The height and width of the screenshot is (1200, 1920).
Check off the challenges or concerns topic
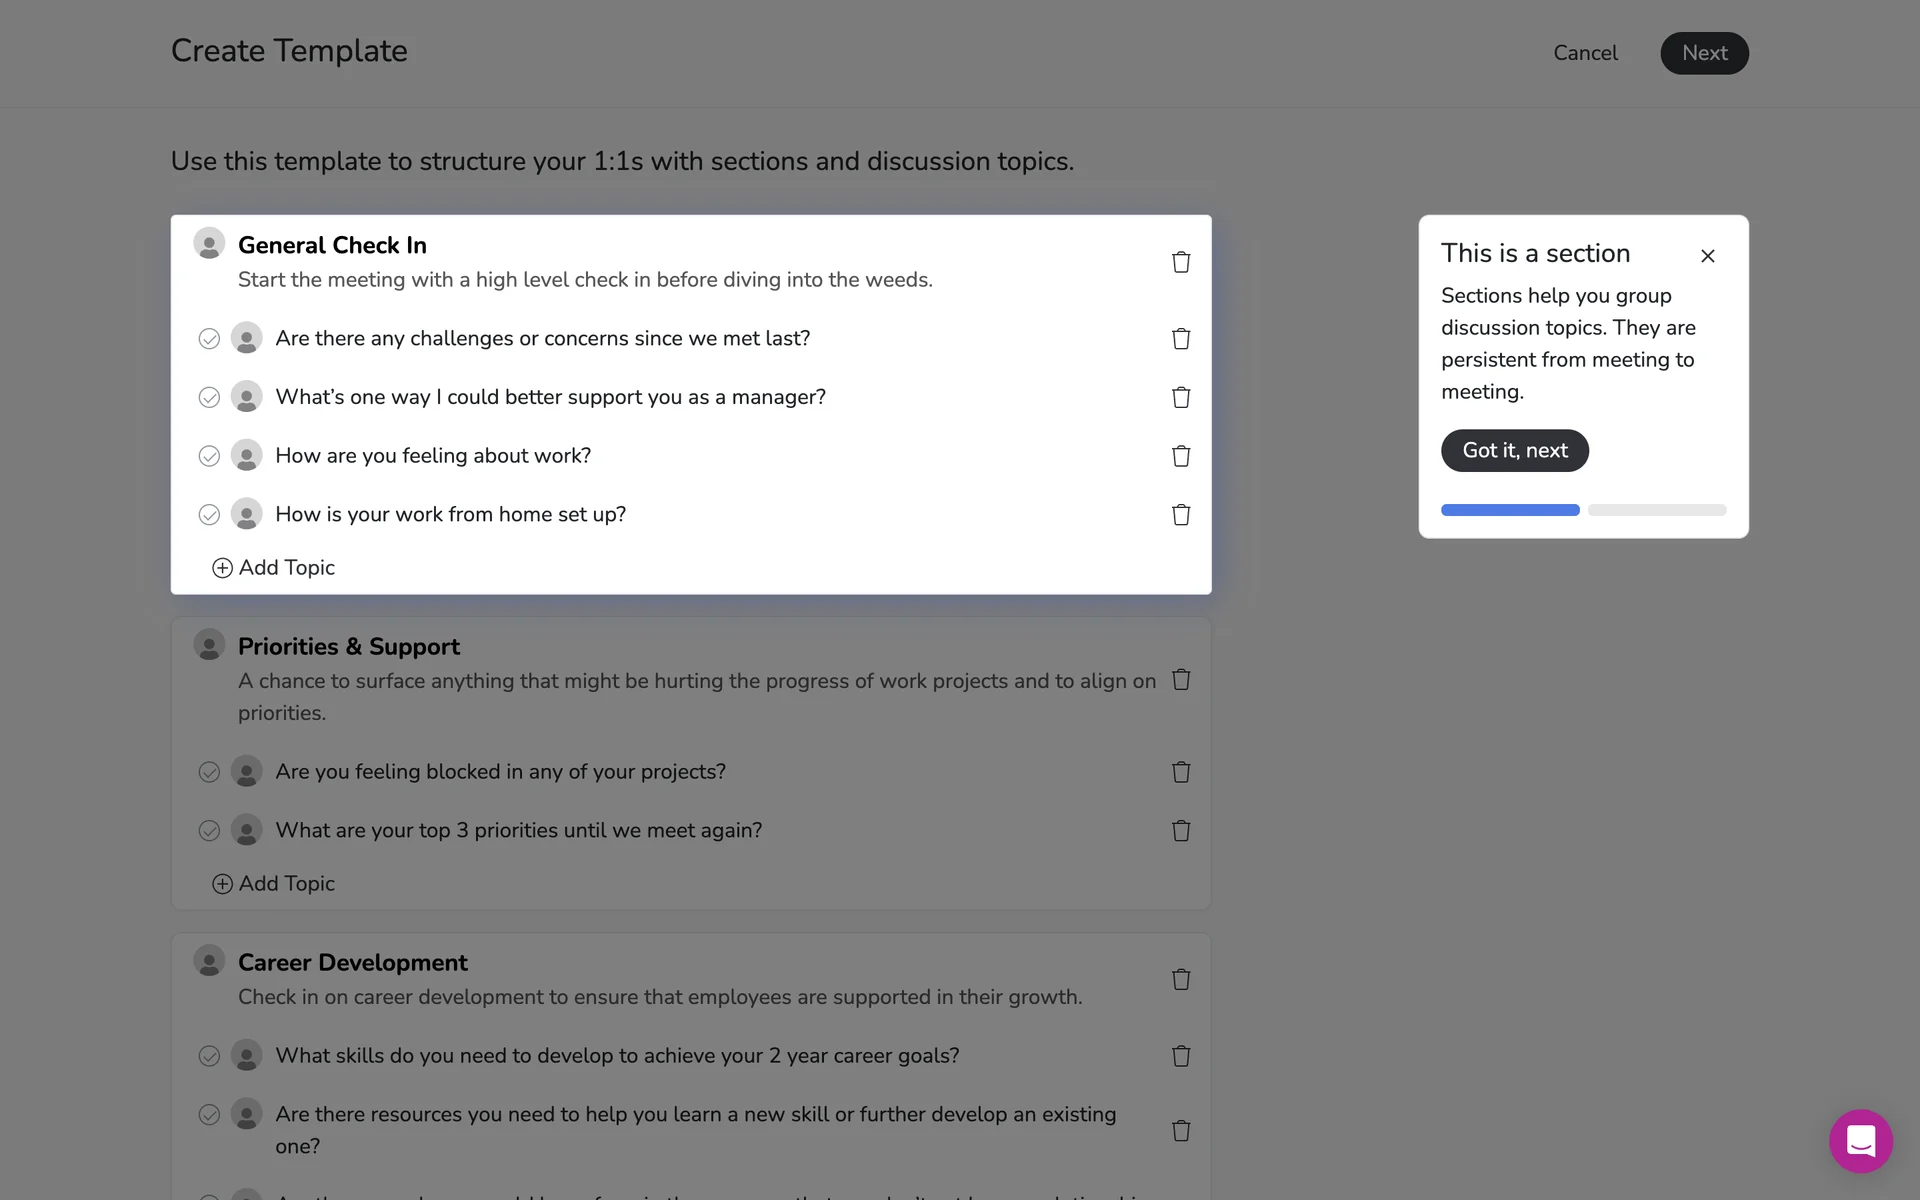tap(209, 339)
